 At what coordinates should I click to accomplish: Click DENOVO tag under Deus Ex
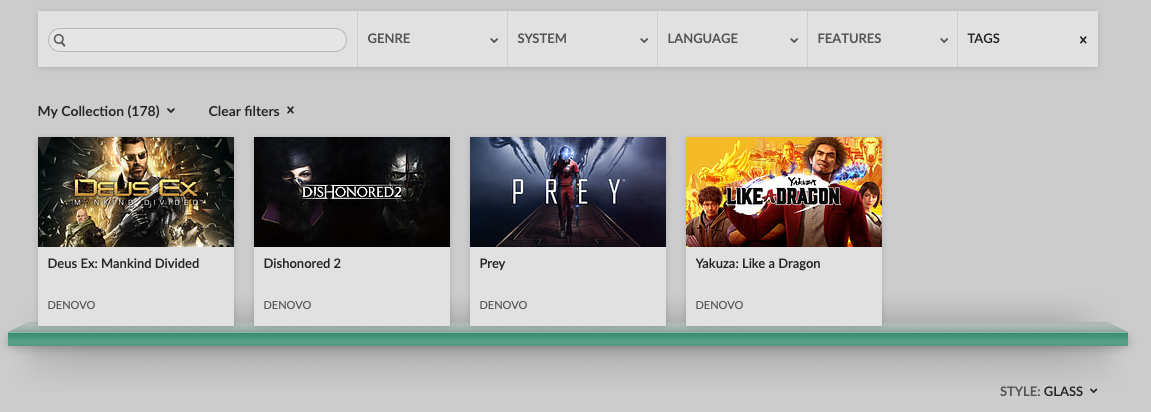pyautogui.click(x=71, y=305)
